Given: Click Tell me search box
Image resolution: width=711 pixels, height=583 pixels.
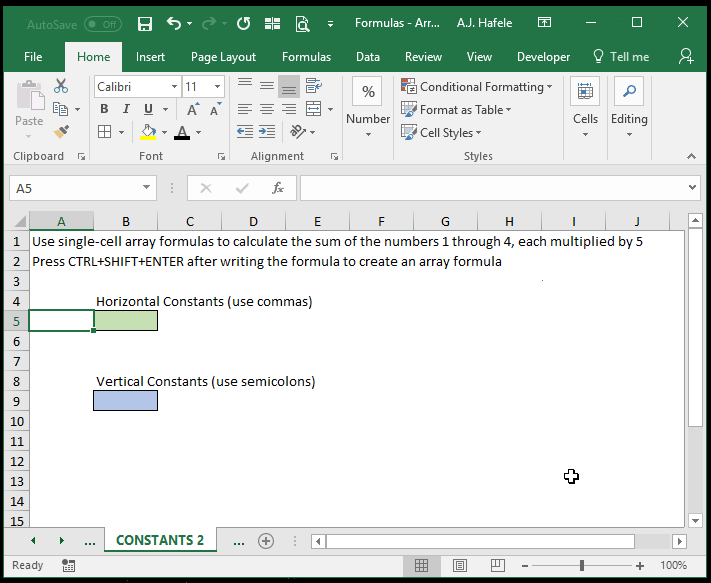Looking at the screenshot, I should tap(621, 57).
